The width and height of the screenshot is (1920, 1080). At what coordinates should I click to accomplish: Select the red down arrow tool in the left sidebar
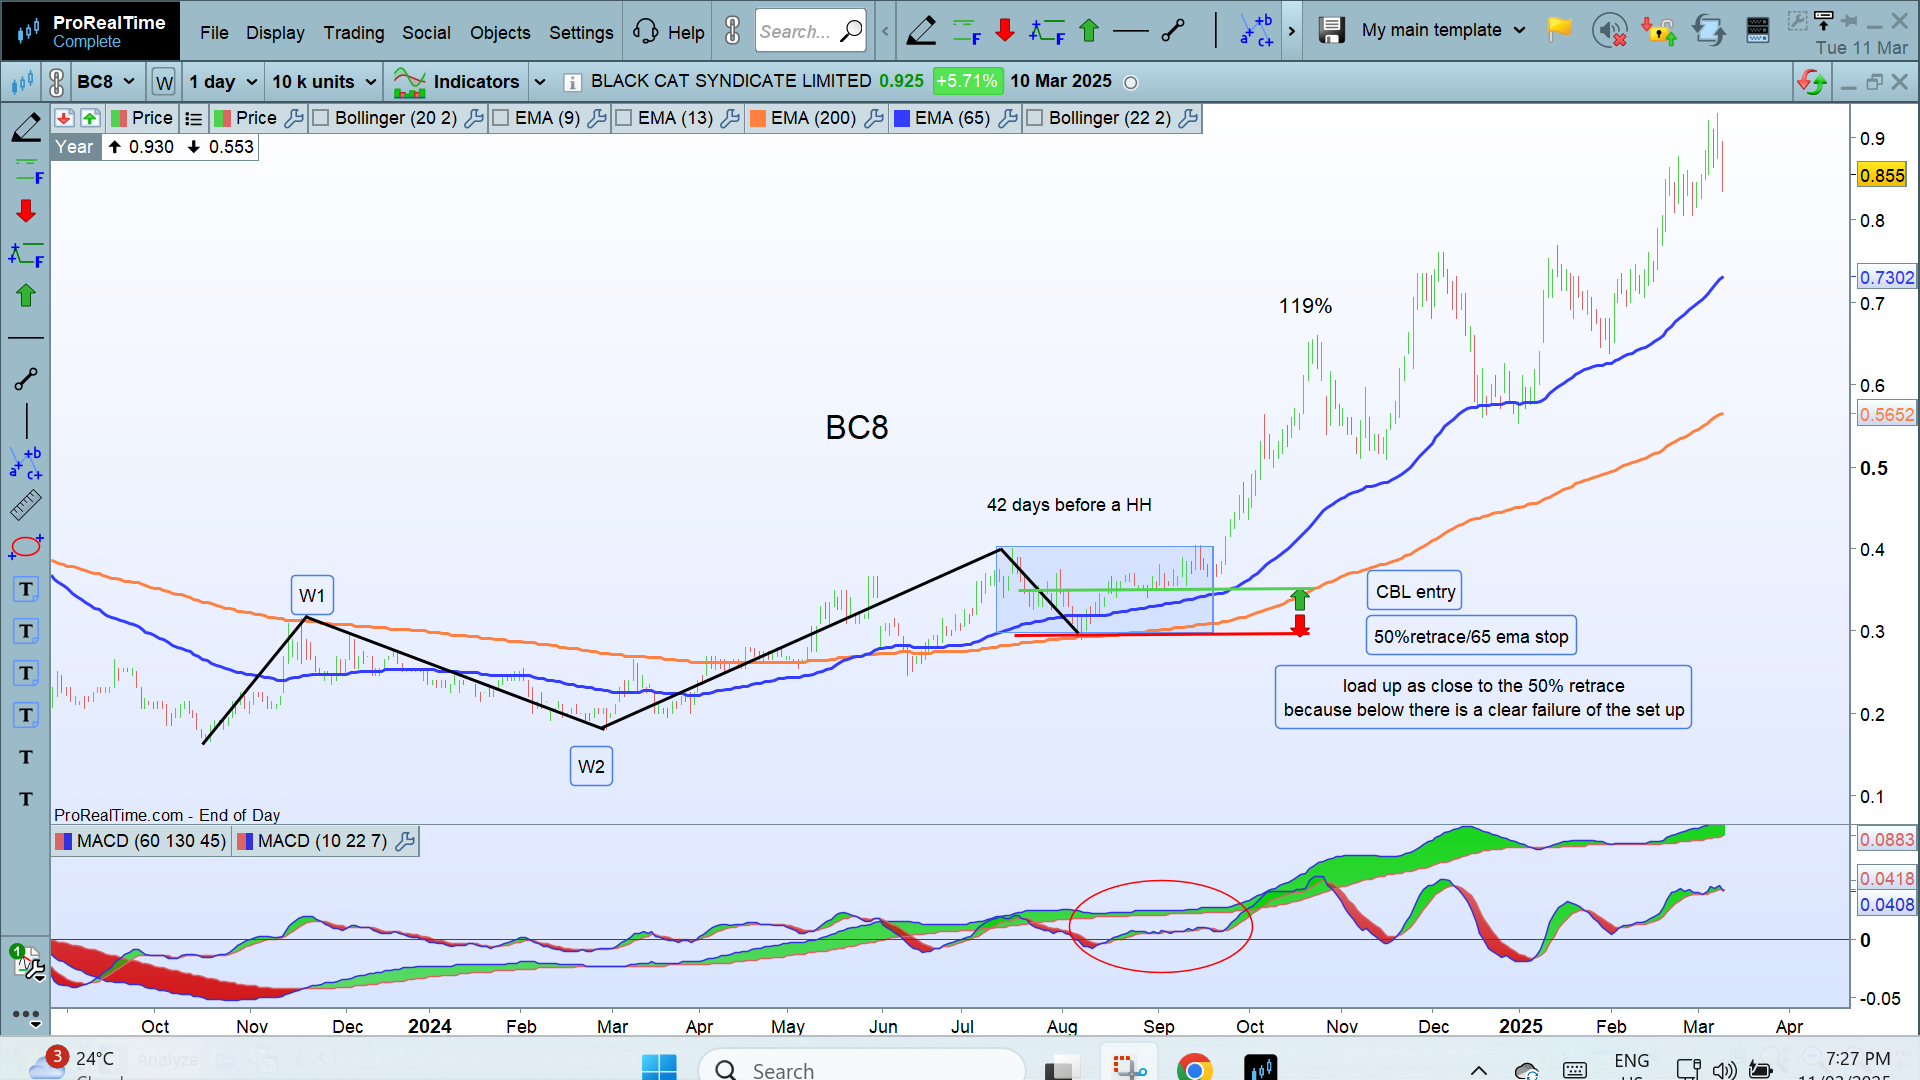pos(26,211)
